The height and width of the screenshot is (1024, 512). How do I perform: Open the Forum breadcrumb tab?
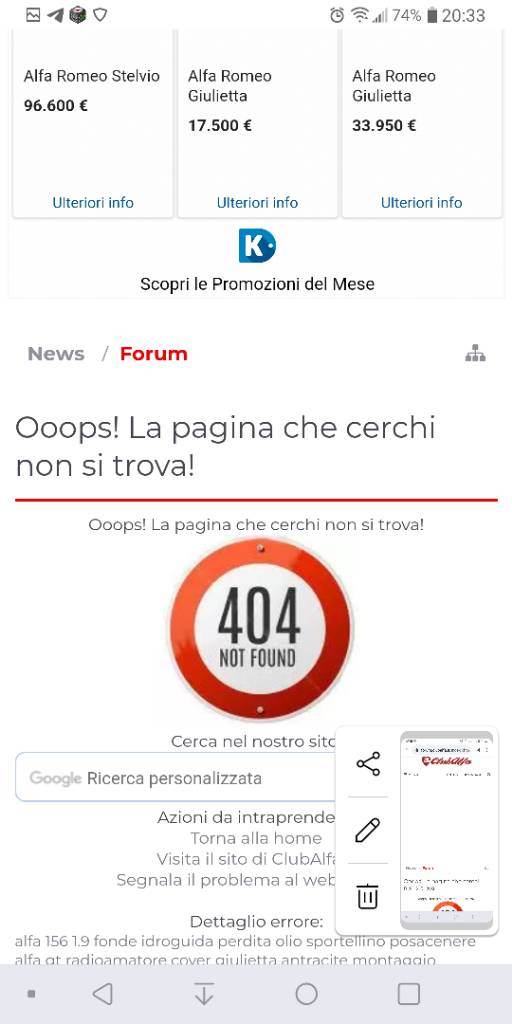(153, 354)
